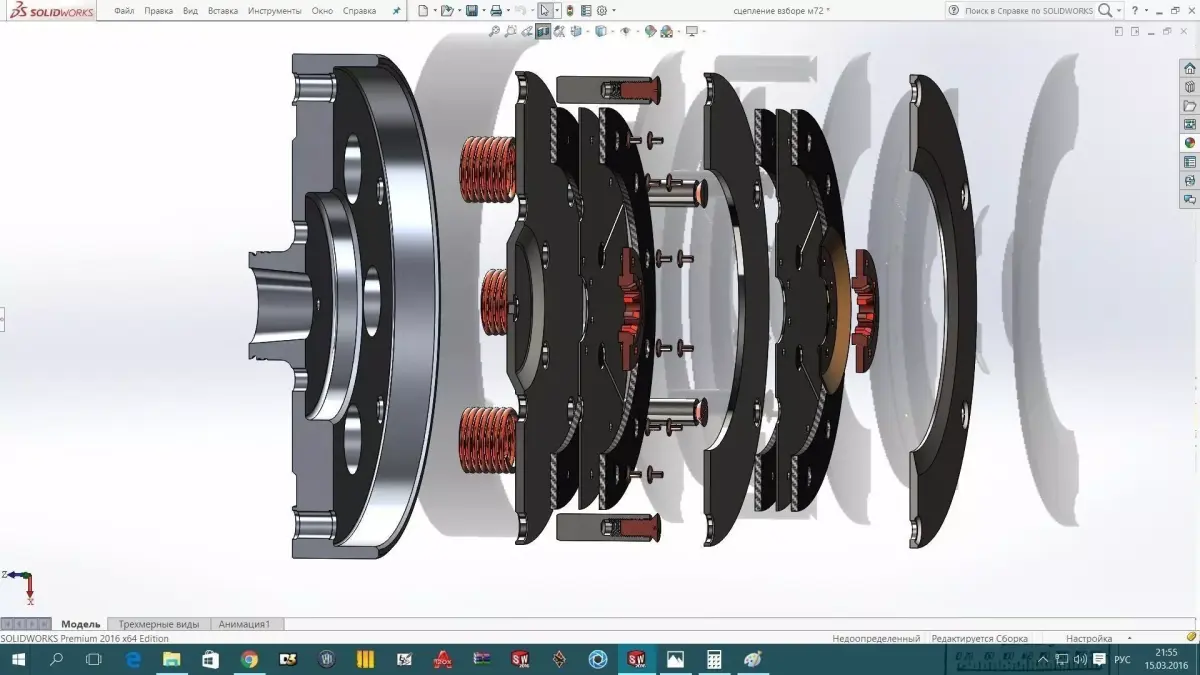
Task: Click the Настройка status bar button
Action: point(1089,638)
